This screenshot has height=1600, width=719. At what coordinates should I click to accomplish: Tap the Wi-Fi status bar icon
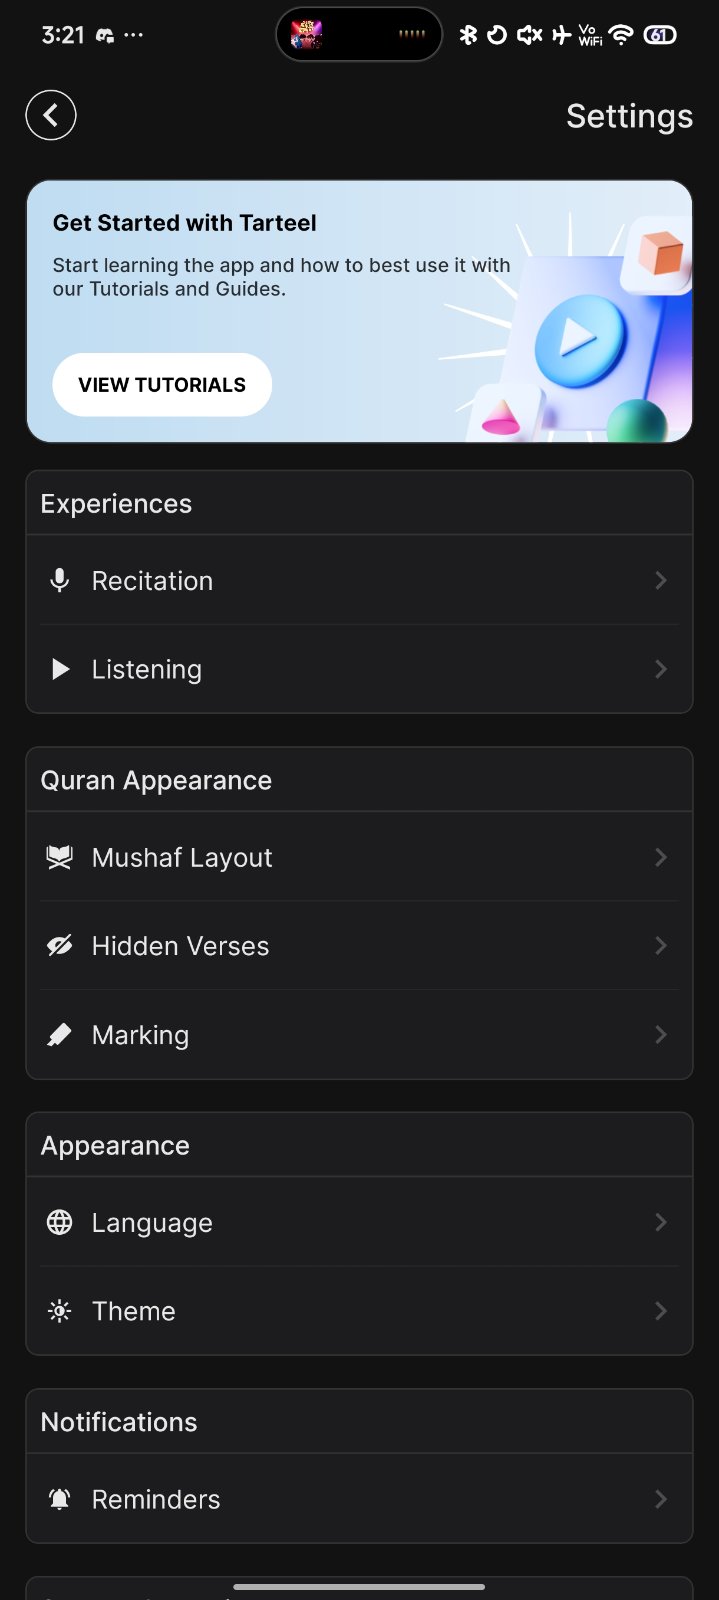[x=621, y=35]
